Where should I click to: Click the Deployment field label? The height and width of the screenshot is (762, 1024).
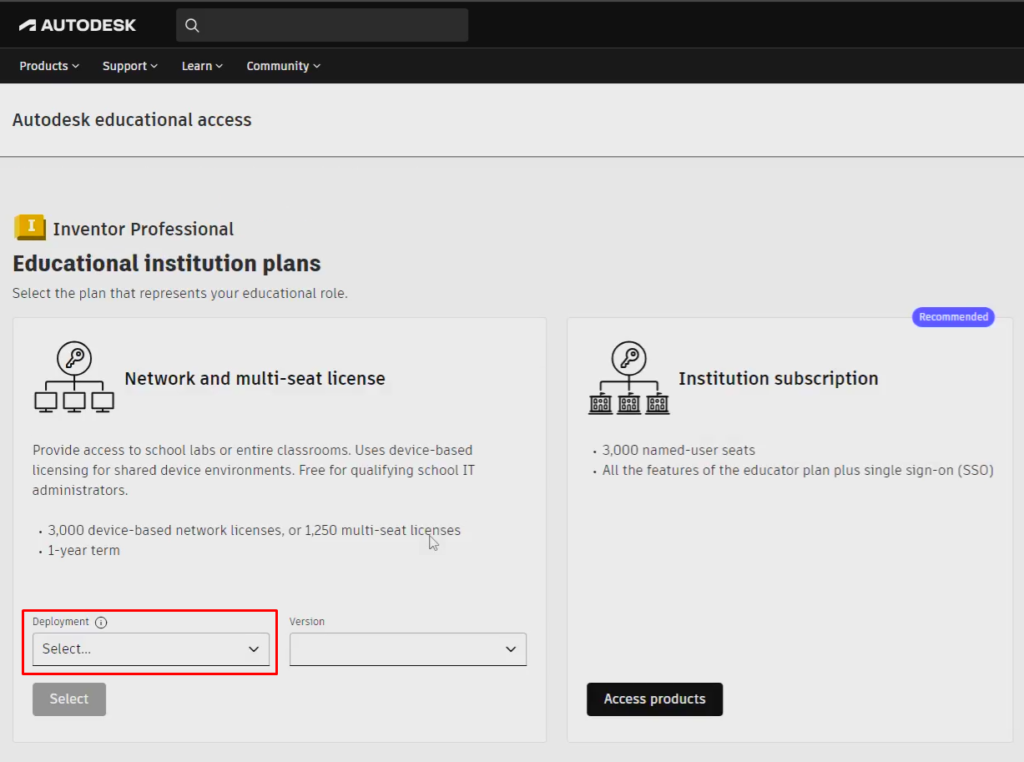pyautogui.click(x=61, y=622)
